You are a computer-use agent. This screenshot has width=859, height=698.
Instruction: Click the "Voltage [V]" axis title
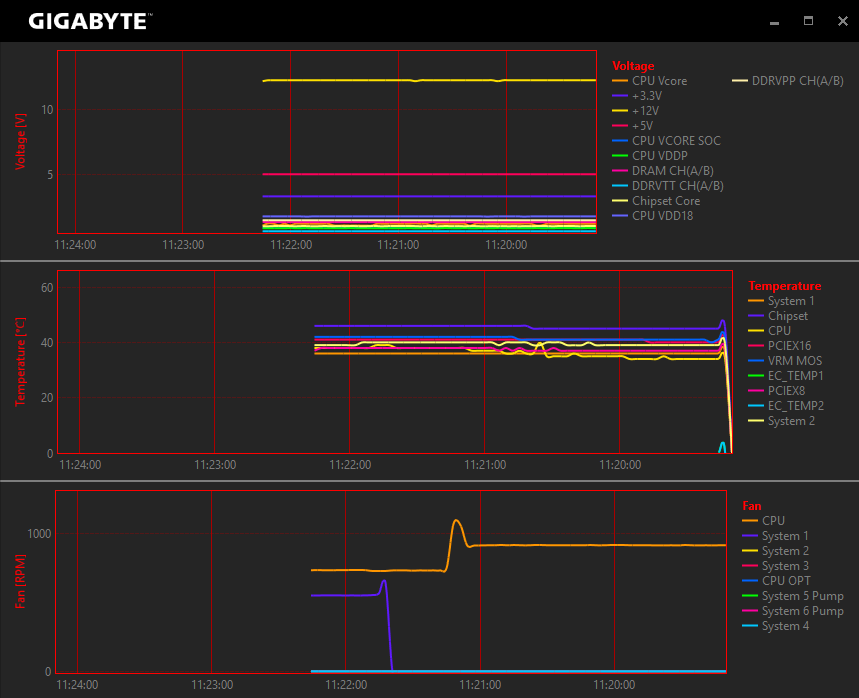click(x=20, y=141)
